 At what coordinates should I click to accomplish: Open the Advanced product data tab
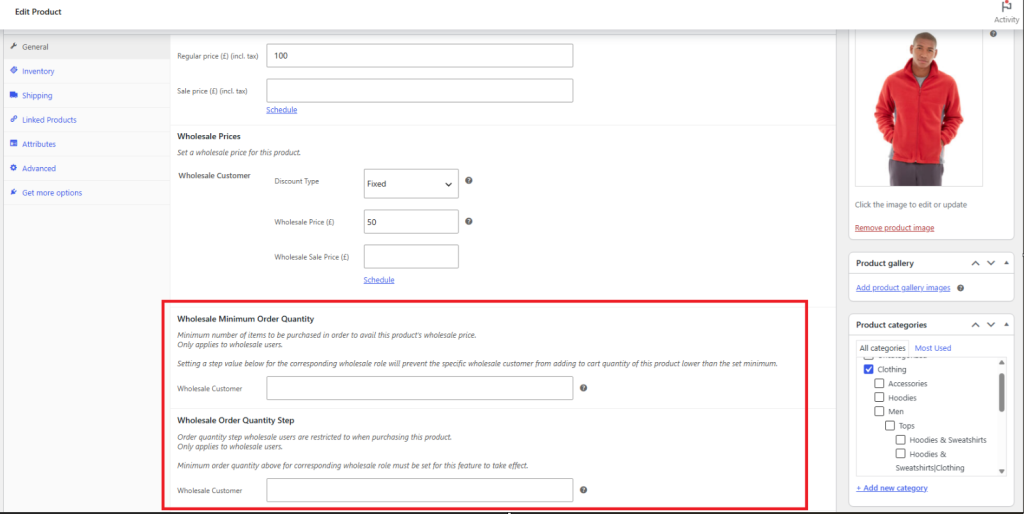[86, 169]
